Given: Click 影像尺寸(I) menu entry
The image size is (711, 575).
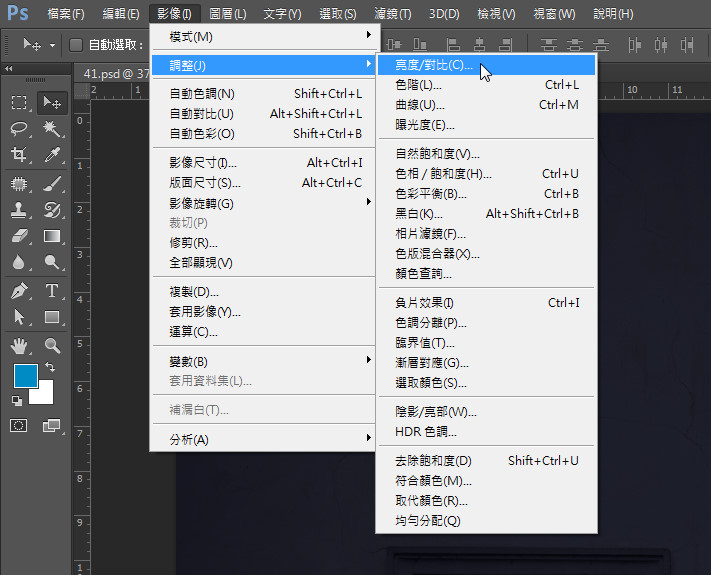Looking at the screenshot, I should (203, 163).
